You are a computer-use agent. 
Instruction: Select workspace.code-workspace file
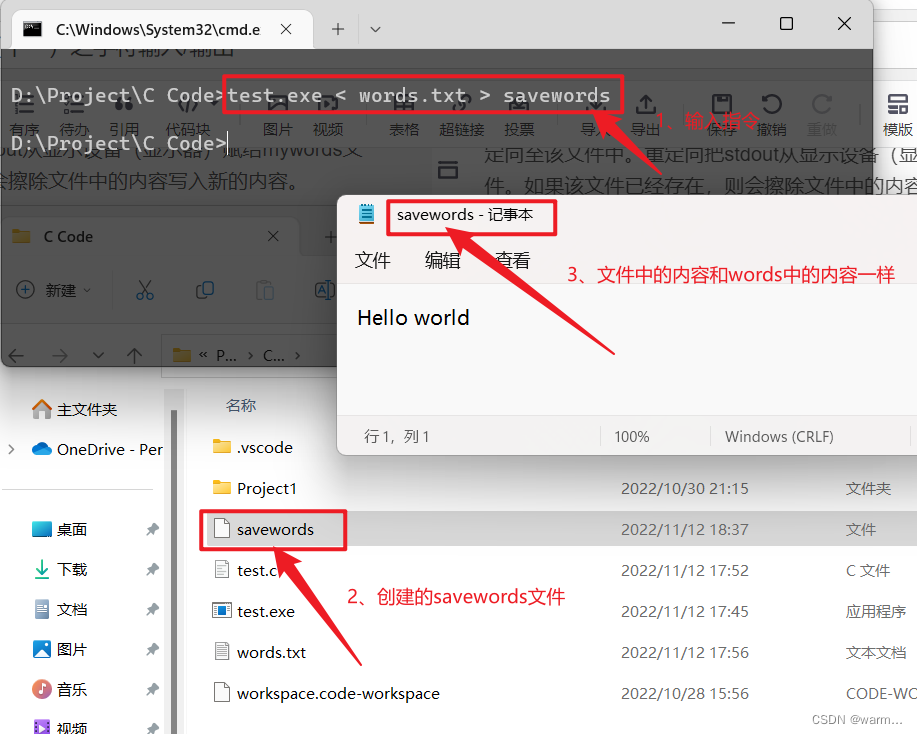326,693
